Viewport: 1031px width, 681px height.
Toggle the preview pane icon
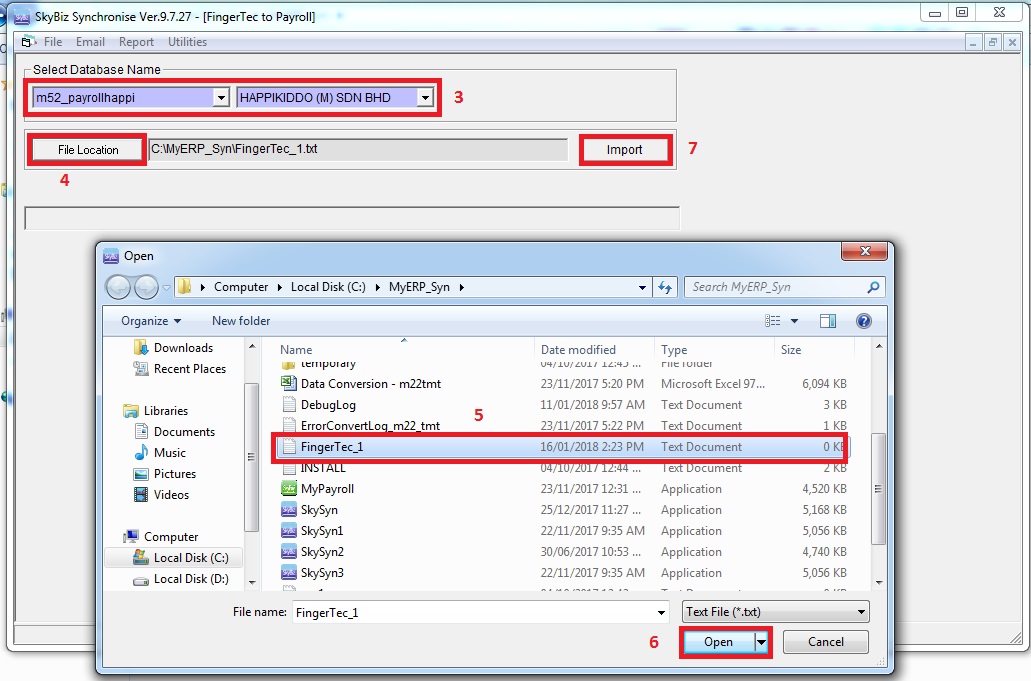pos(827,321)
